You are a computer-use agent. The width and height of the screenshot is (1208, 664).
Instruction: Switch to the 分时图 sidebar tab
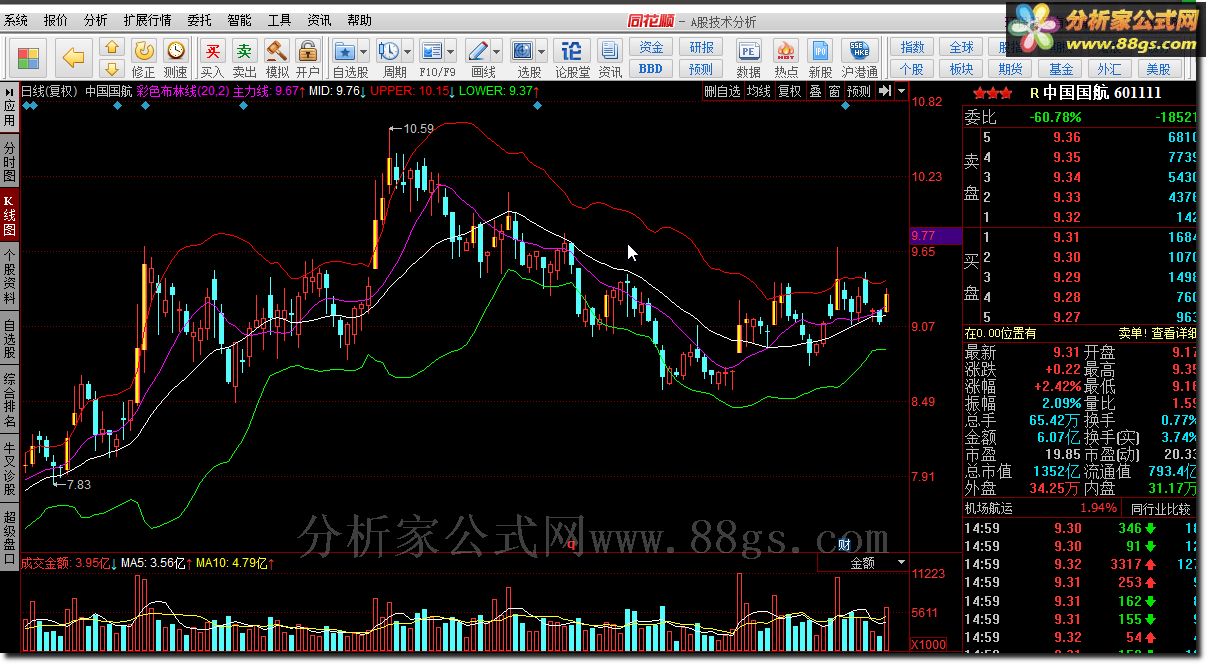click(9, 160)
